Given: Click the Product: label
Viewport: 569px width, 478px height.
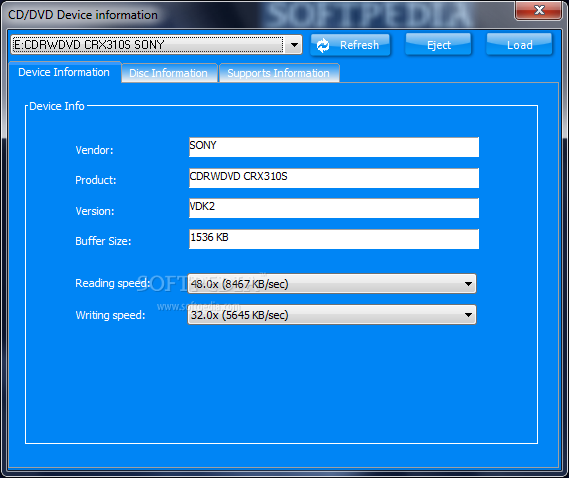Looking at the screenshot, I should 96,180.
